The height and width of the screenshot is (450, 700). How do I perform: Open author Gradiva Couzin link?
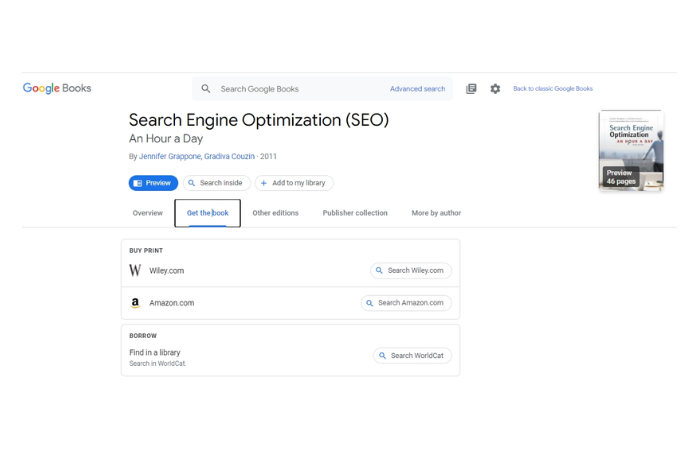[x=229, y=156]
